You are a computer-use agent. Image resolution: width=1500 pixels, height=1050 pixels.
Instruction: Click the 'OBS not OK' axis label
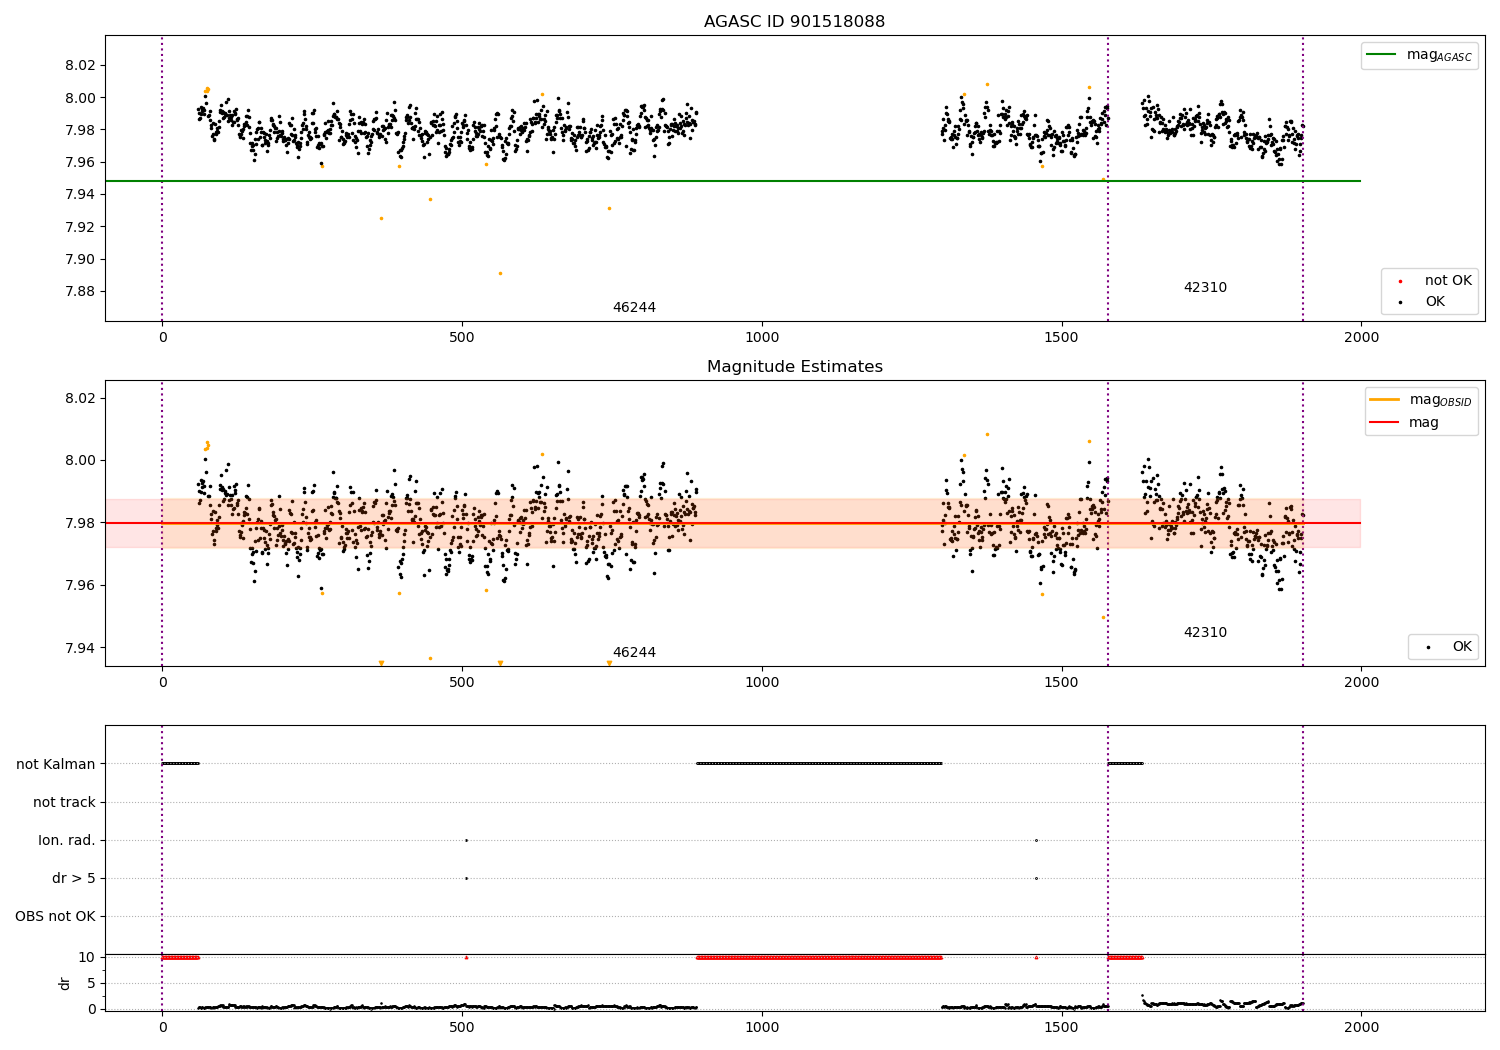pyautogui.click(x=55, y=916)
